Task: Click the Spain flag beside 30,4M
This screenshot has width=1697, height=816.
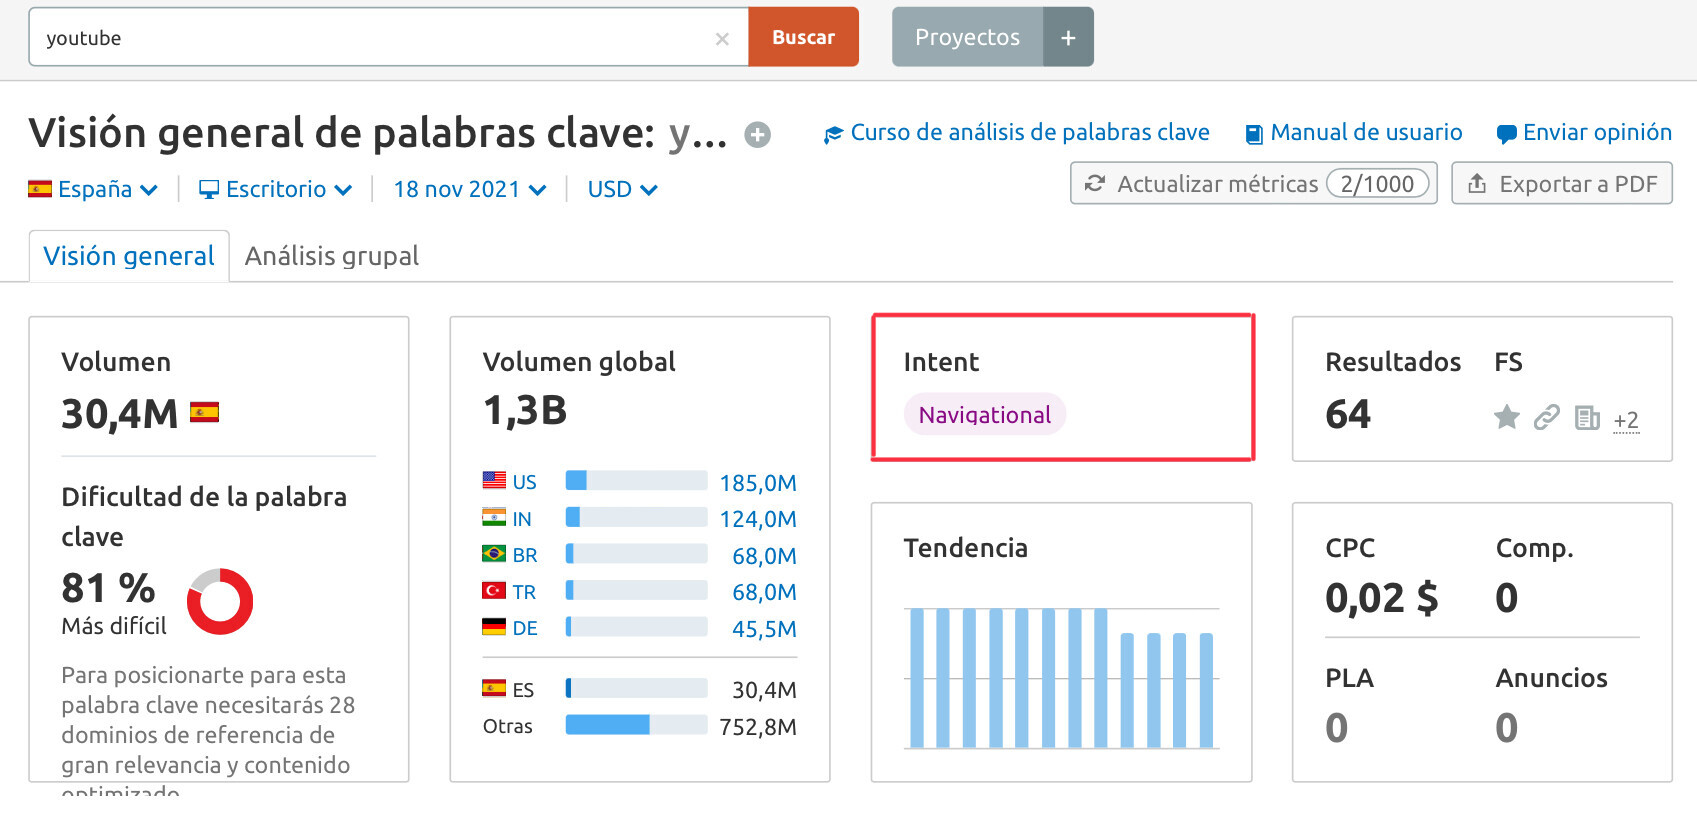Action: coord(204,412)
